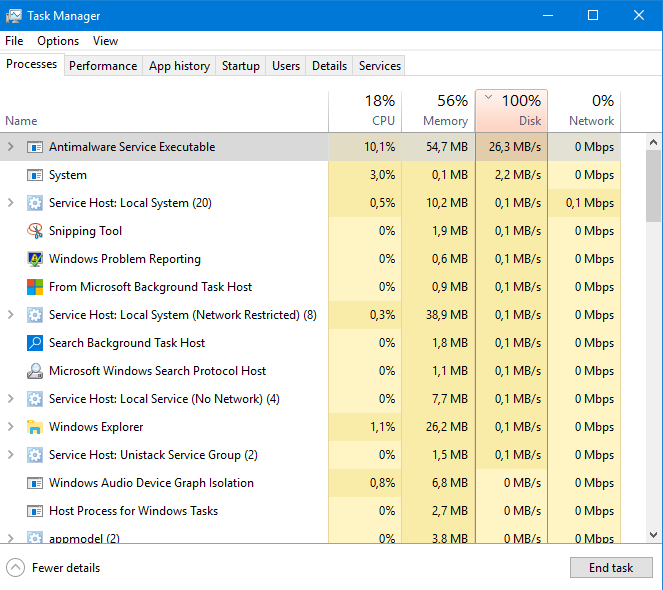Click the scrollbar down arrow
This screenshot has height=590, width=663.
[654, 535]
